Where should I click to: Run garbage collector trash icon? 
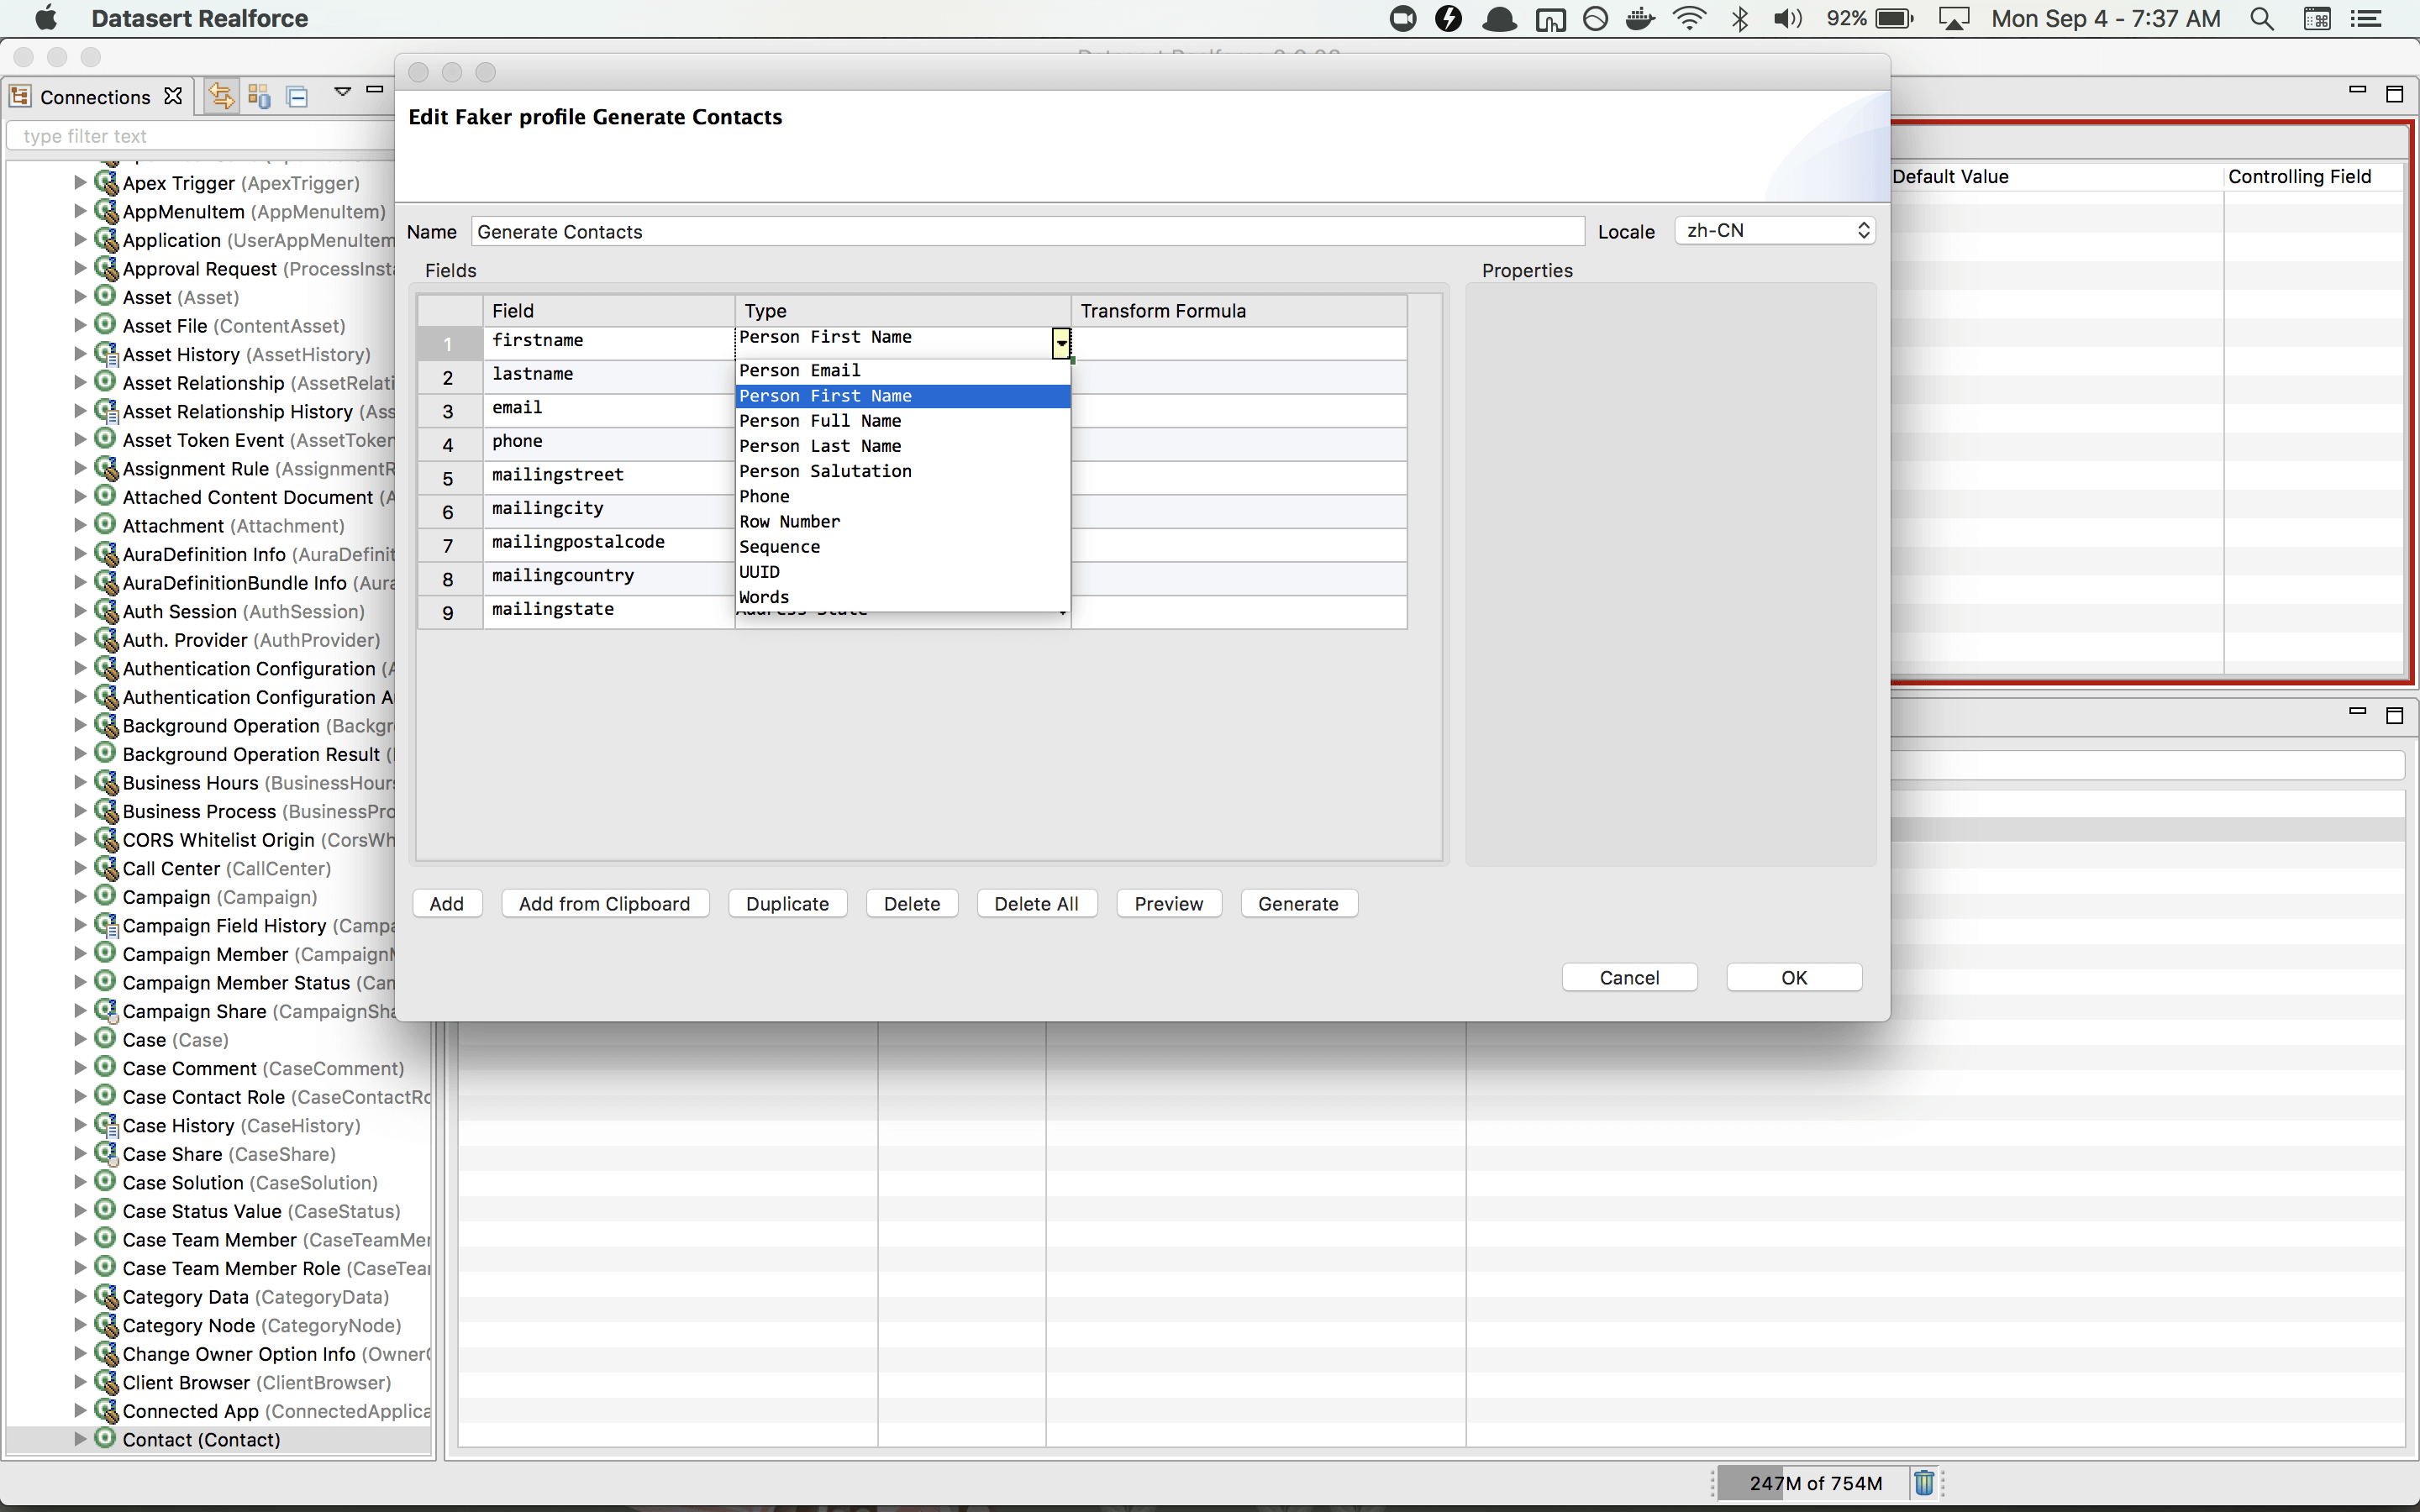point(1923,1482)
